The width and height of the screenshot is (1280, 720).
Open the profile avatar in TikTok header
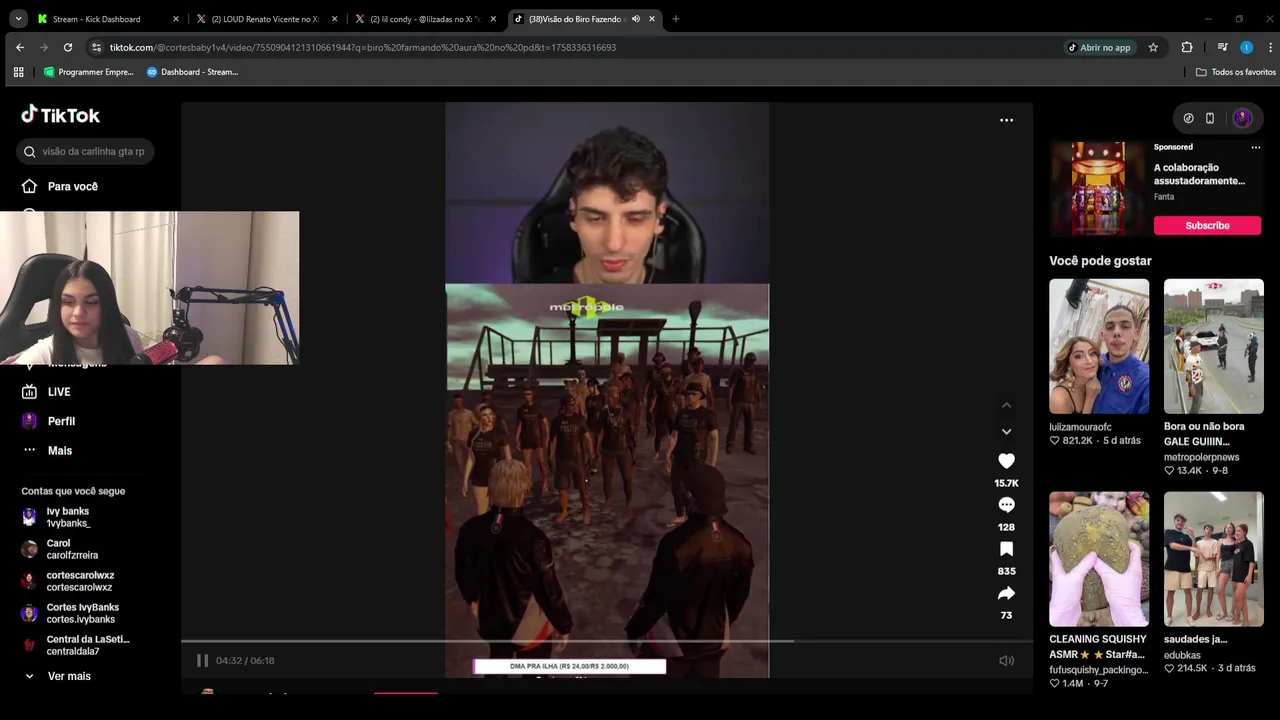pos(1242,118)
